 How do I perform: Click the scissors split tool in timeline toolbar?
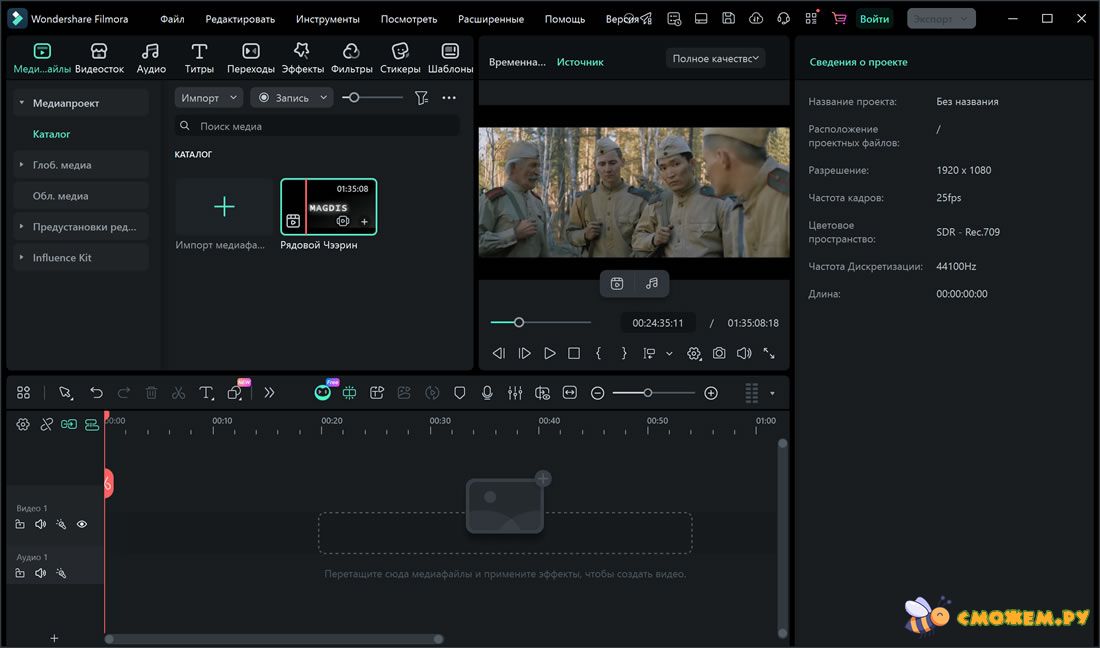[178, 393]
